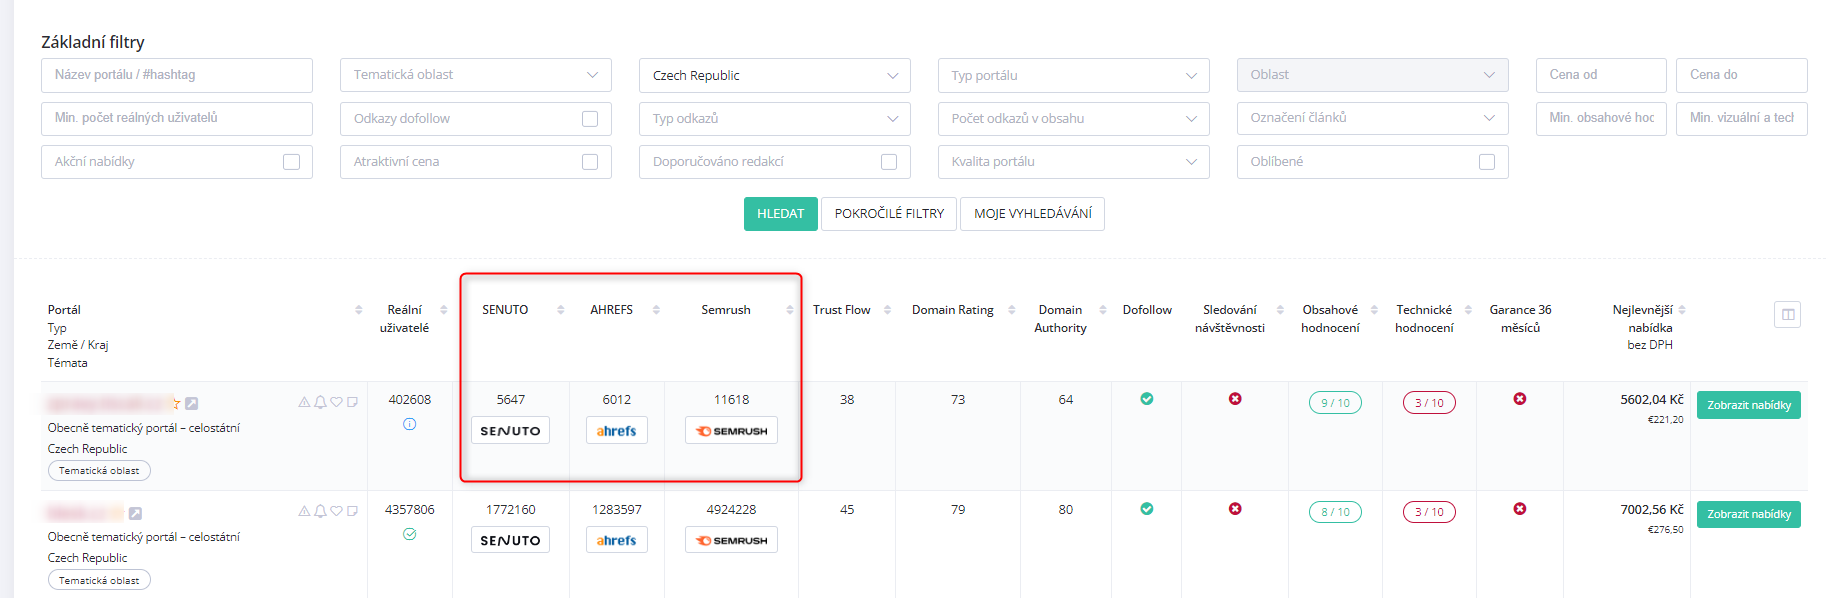Click red Sledování návštěvnosti cross in the 7002,56 Kč row
The height and width of the screenshot is (598, 1828).
1235,509
